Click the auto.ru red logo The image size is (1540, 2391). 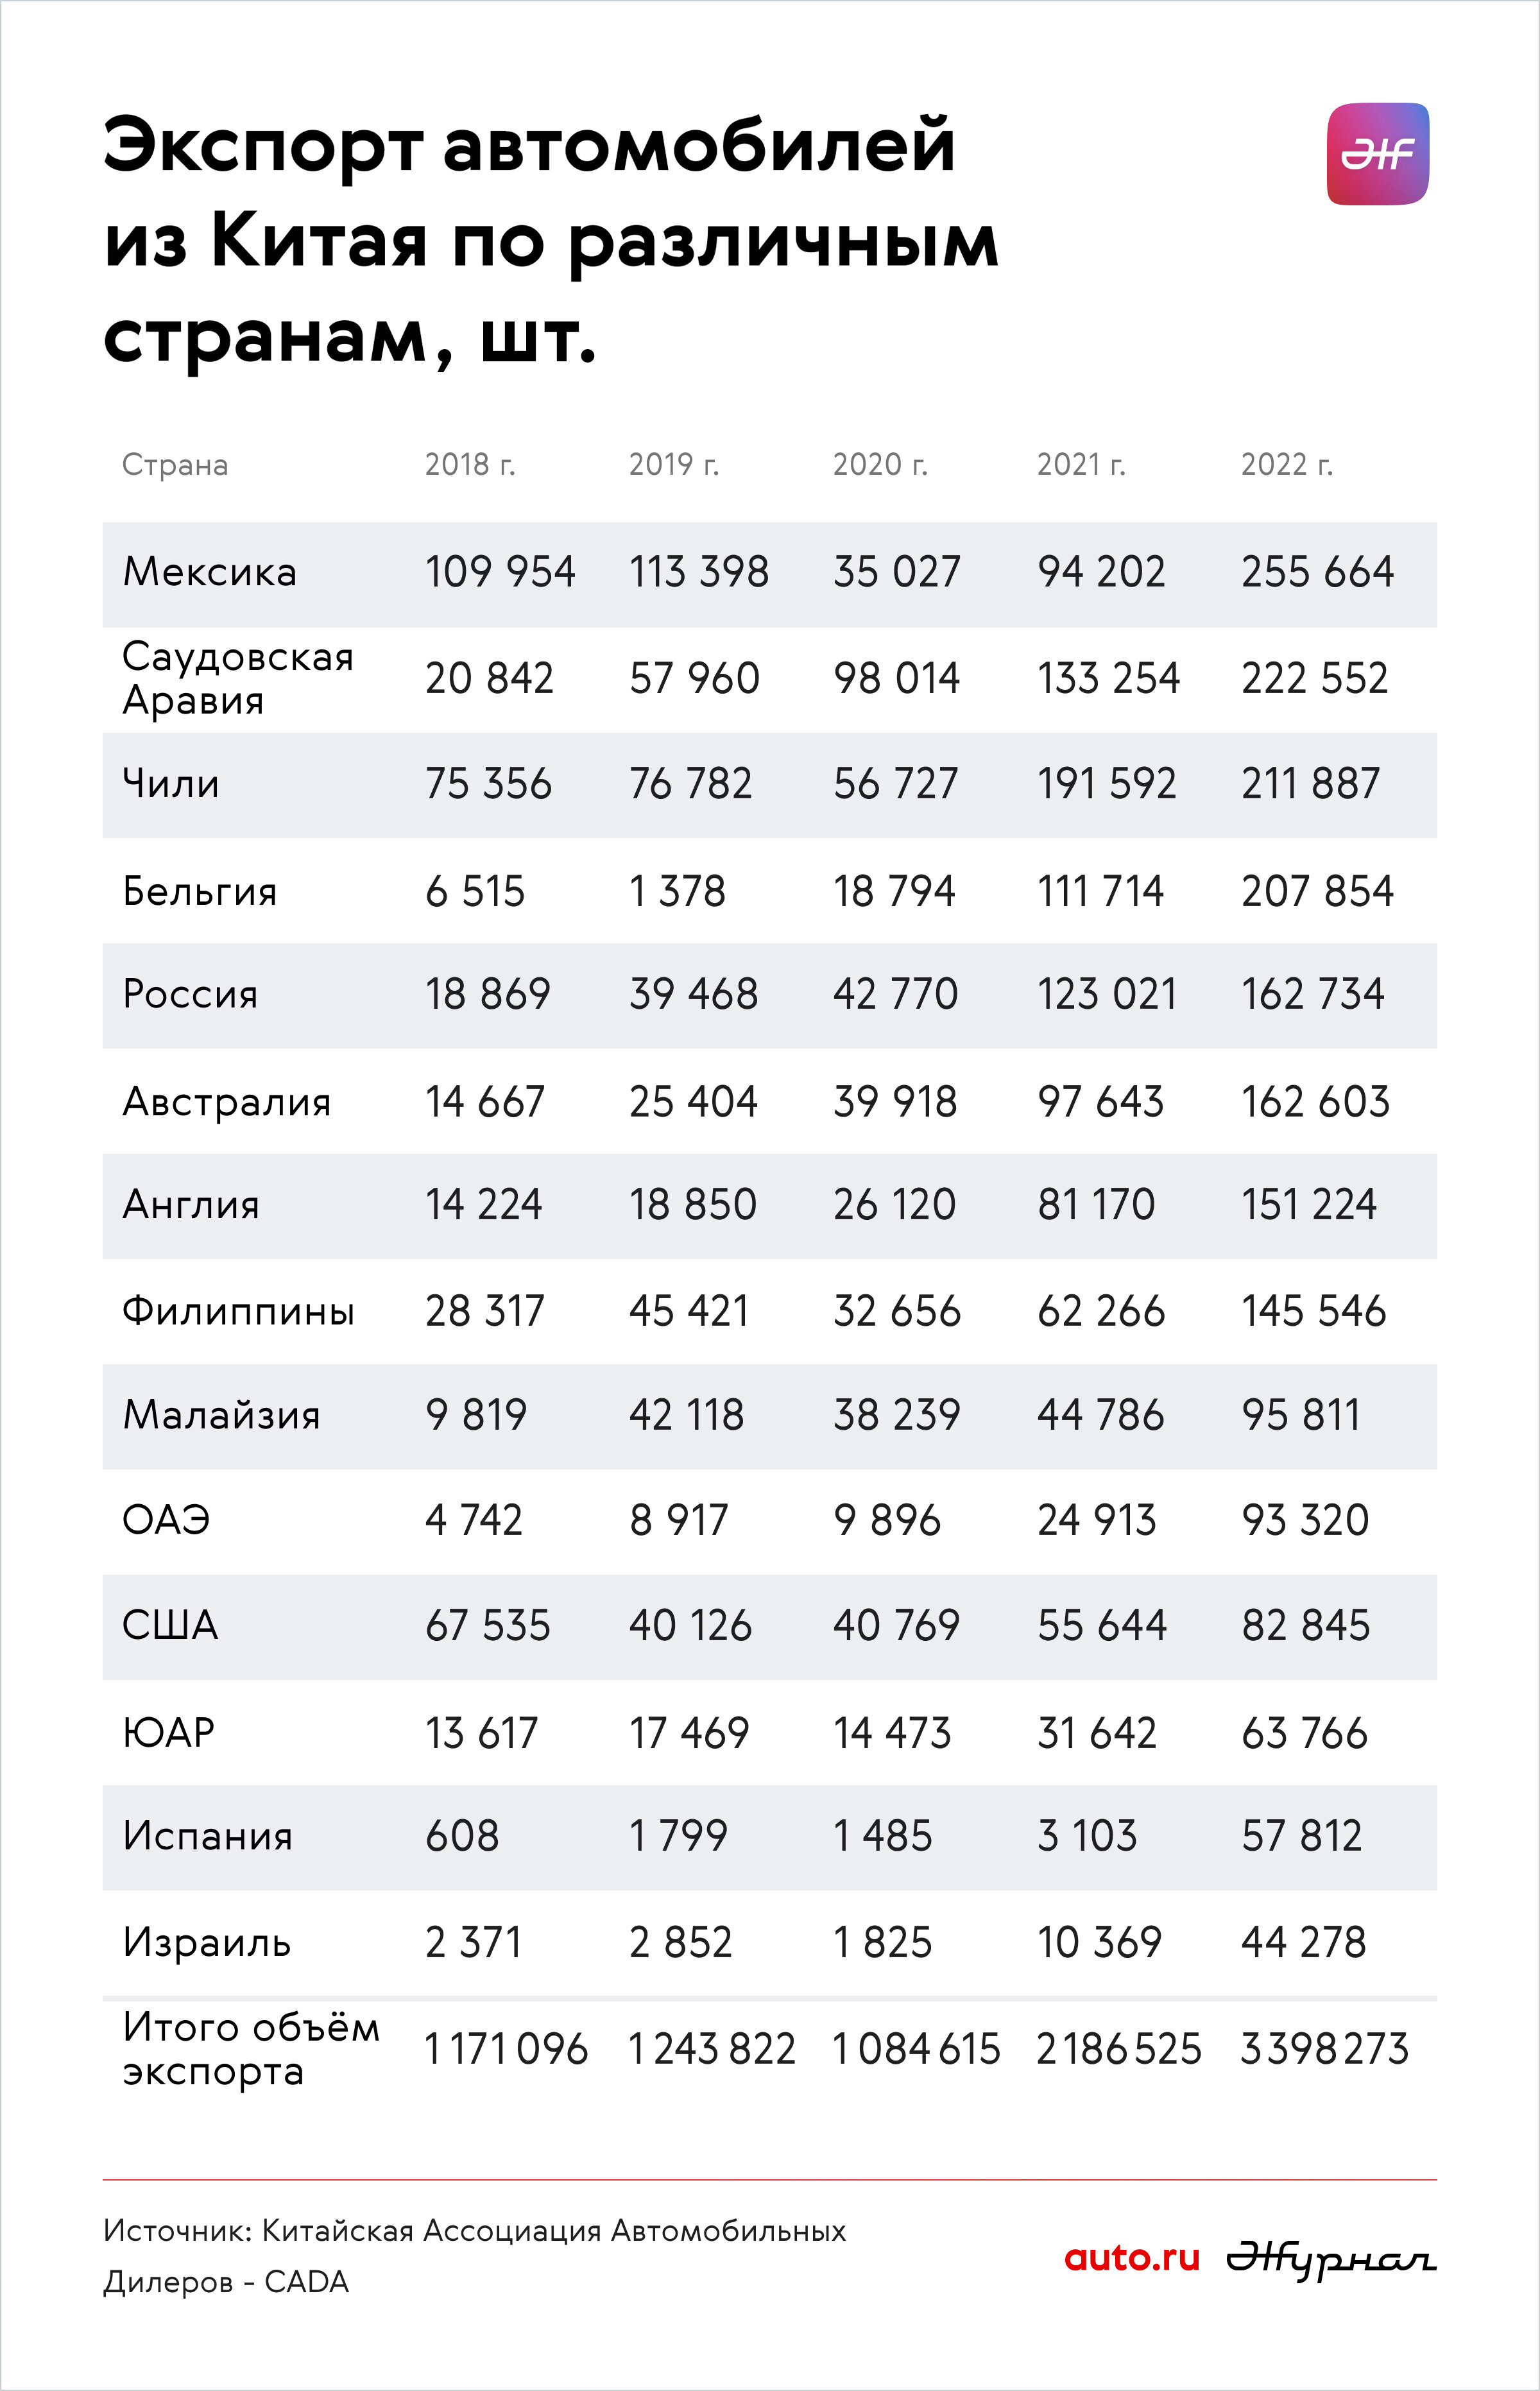[1131, 2256]
